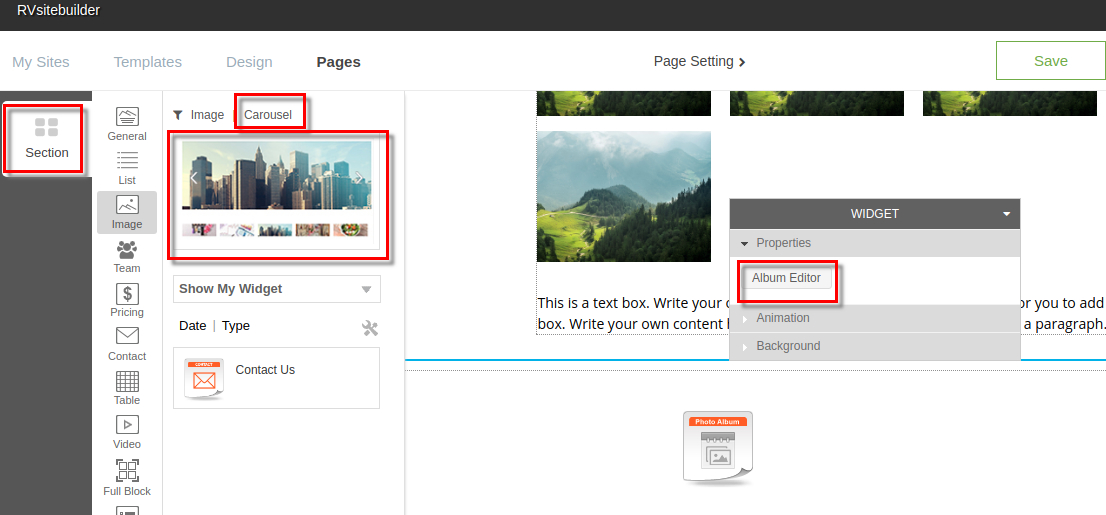Click the Save button
Image resolution: width=1106 pixels, height=515 pixels.
(x=1050, y=61)
